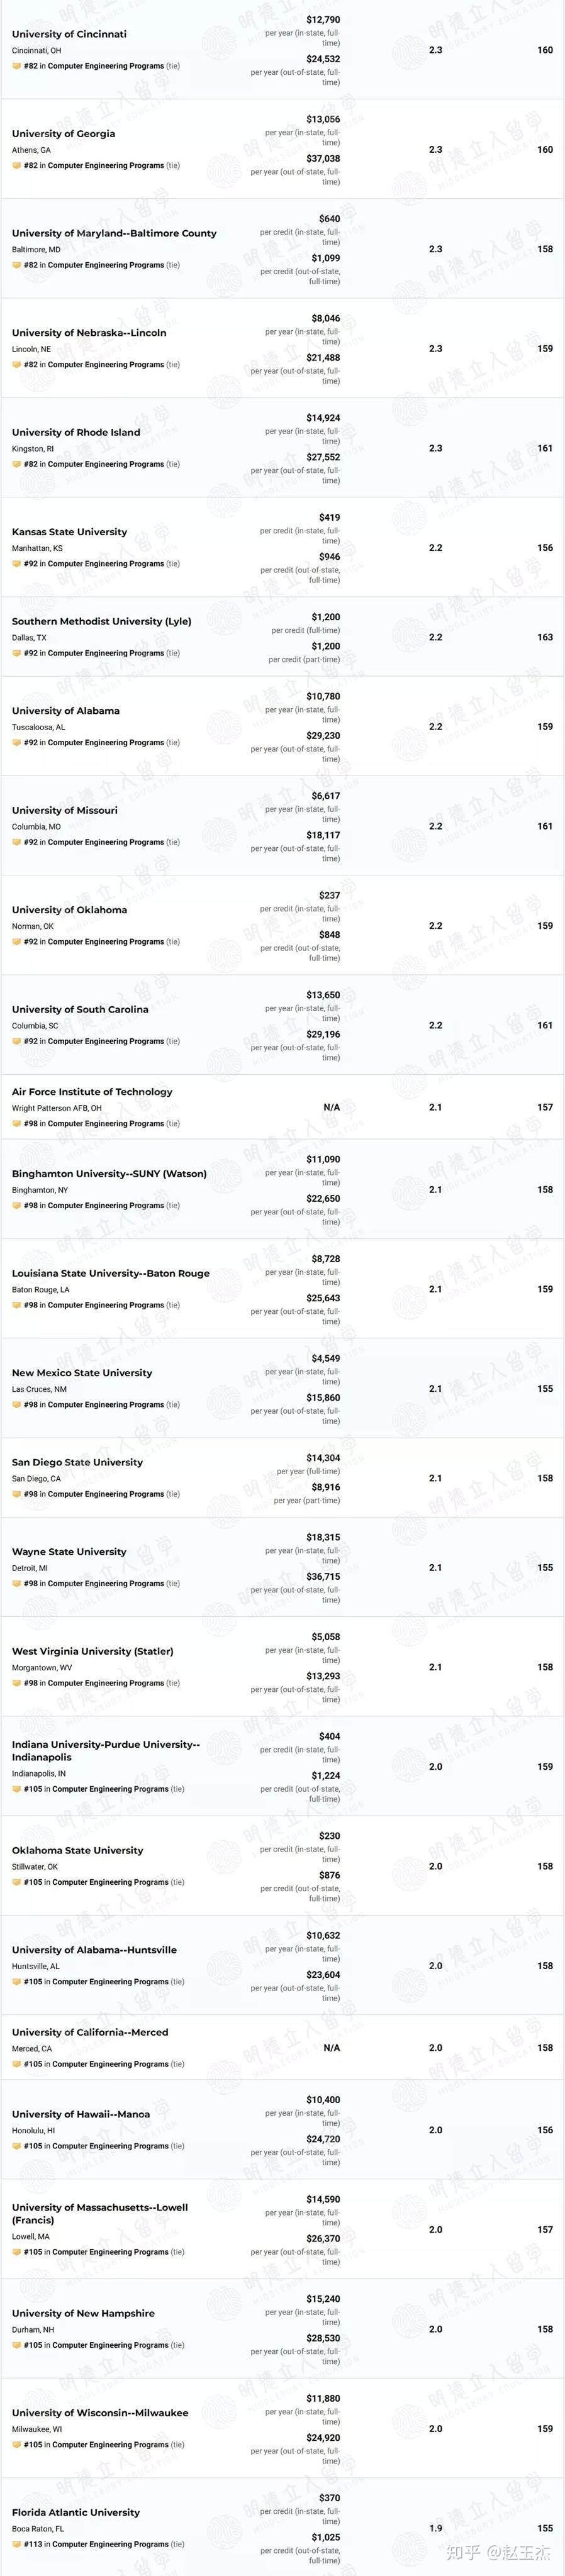
Task: Select badge icon under San Diego State University
Action: (x=16, y=1494)
